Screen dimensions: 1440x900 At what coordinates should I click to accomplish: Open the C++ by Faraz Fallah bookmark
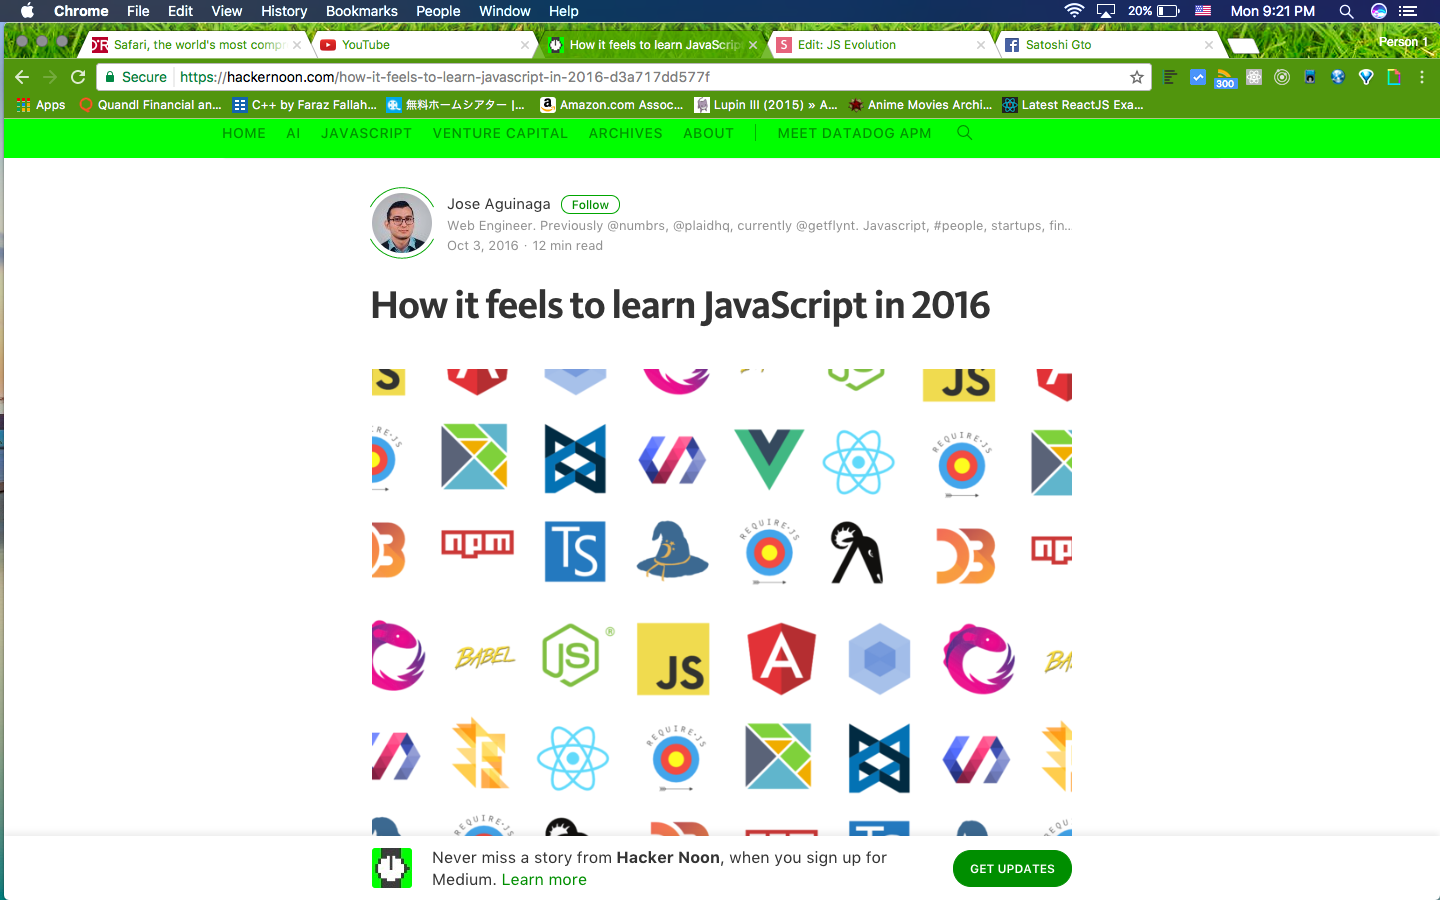(305, 104)
